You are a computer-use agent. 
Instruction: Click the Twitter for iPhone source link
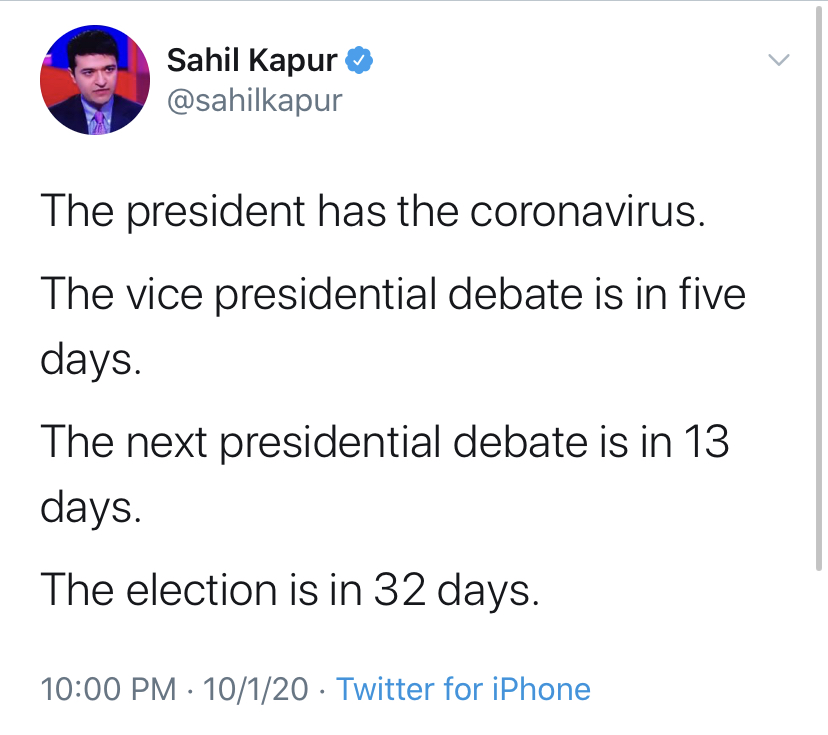(463, 689)
